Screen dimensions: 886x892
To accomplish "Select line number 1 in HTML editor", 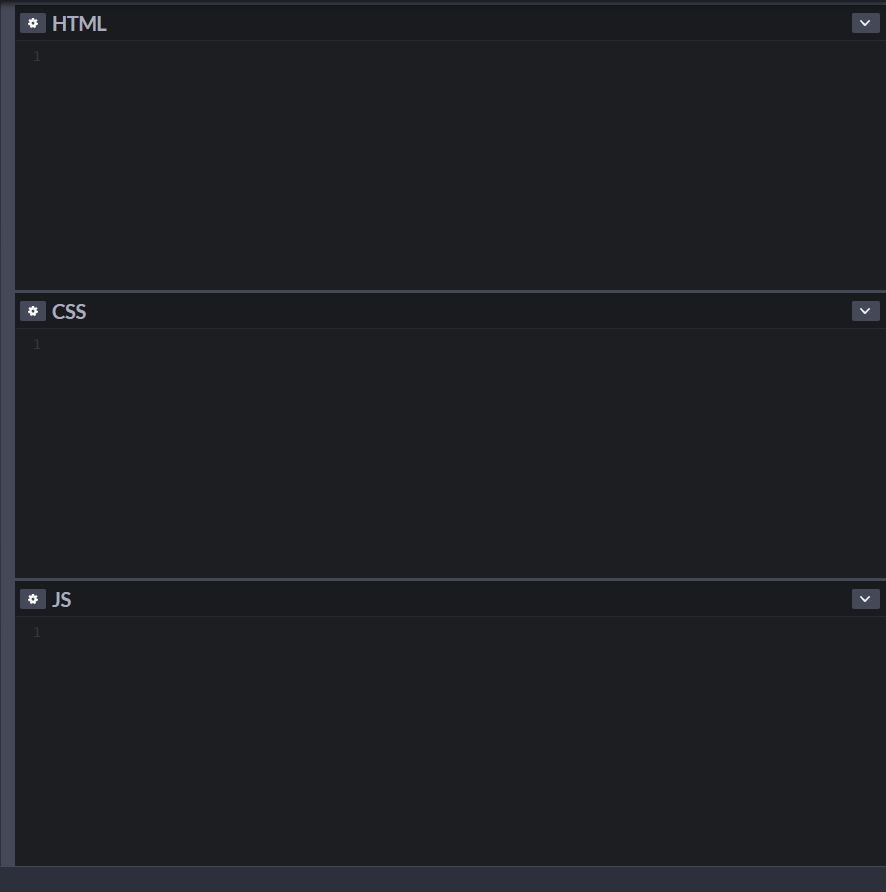I will (x=37, y=56).
